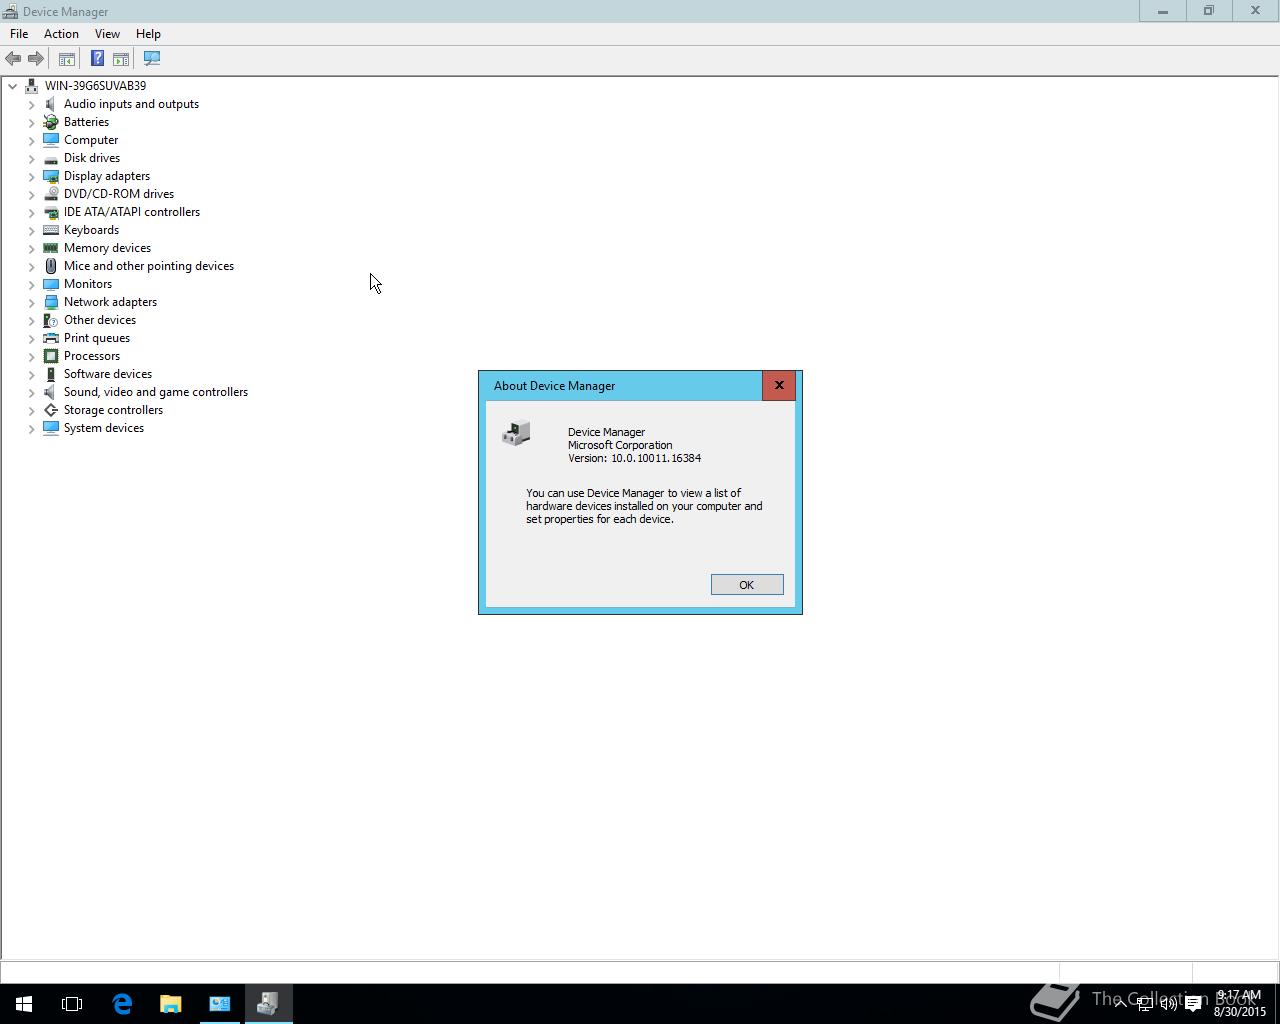The image size is (1280, 1024).
Task: Click OK in About Device Manager dialog
Action: 747,585
